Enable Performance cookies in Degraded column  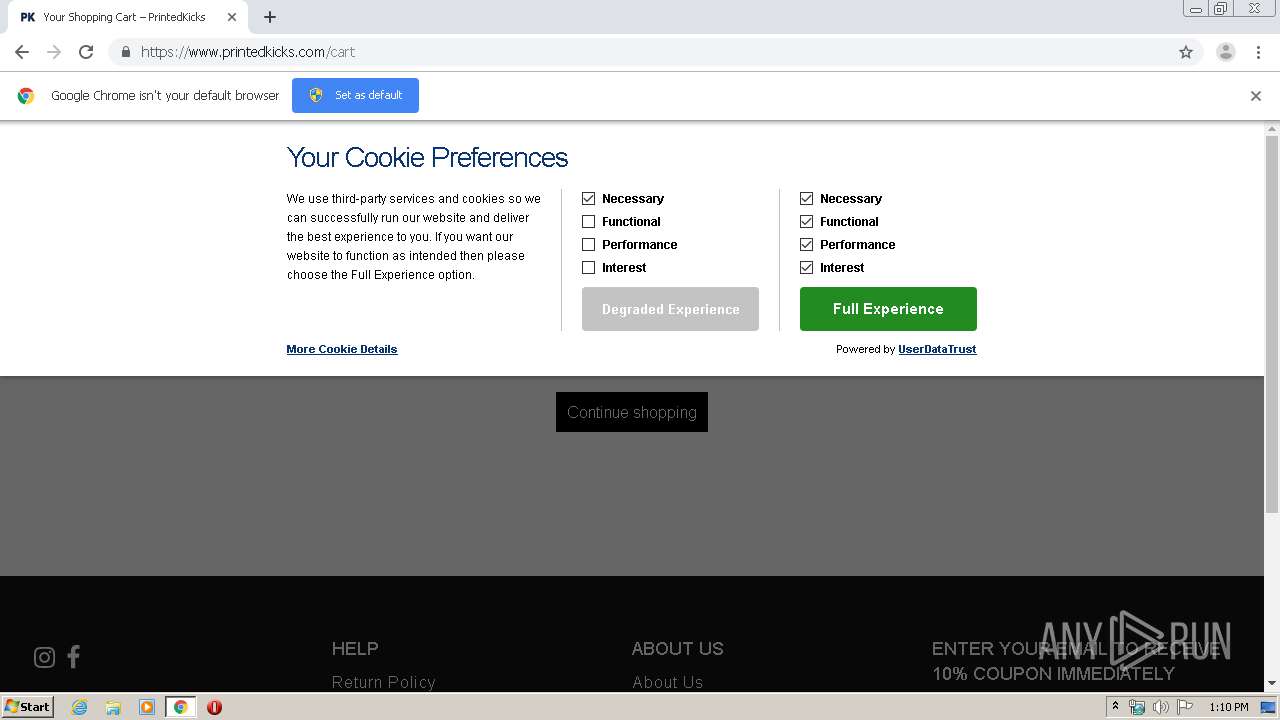click(588, 244)
